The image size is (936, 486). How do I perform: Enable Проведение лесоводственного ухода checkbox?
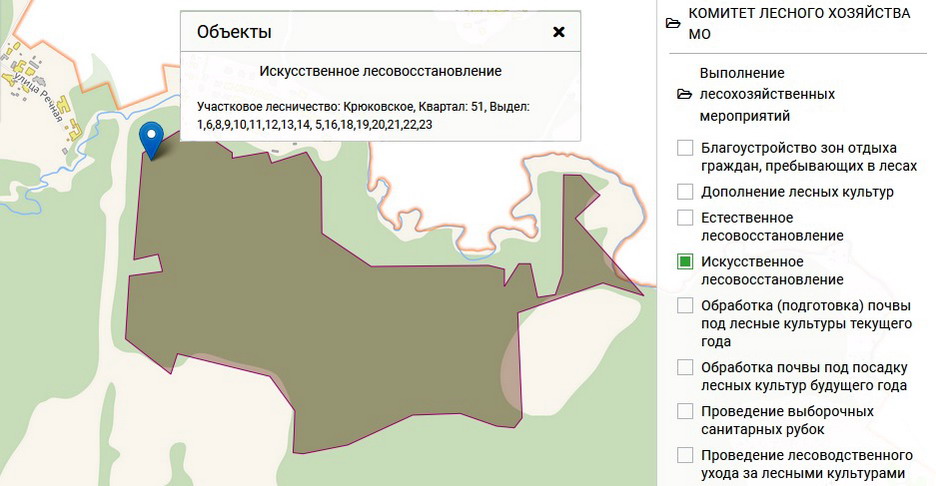pos(685,455)
